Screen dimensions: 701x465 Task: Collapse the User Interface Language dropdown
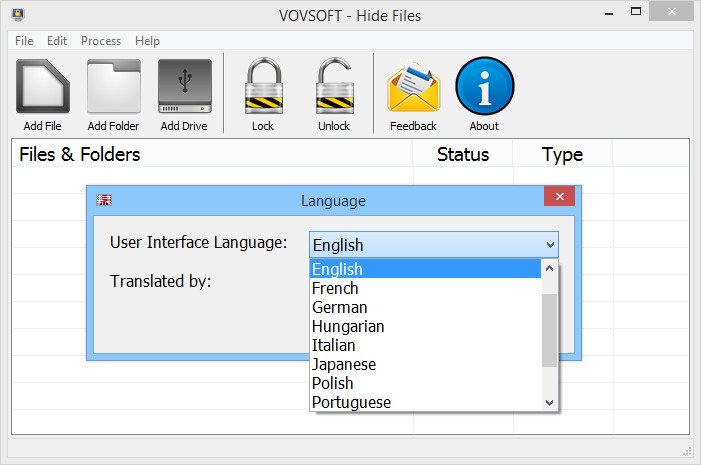pyautogui.click(x=549, y=245)
